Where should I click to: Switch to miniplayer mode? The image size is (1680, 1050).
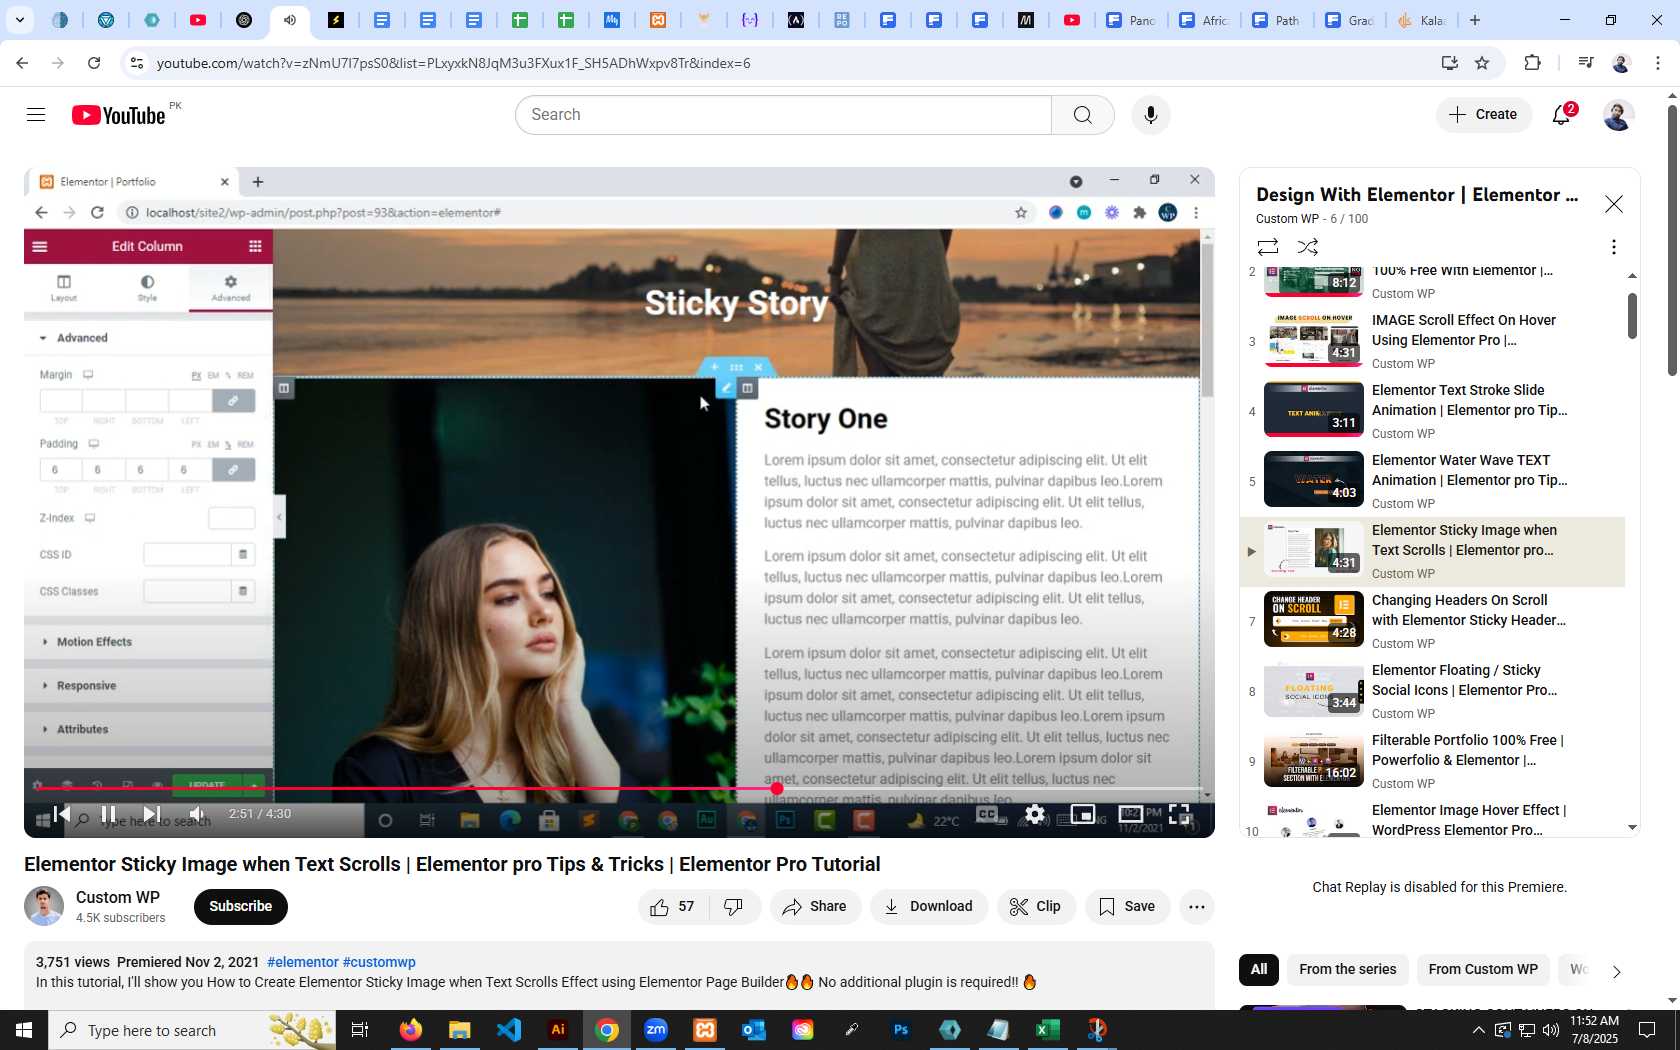point(1083,814)
